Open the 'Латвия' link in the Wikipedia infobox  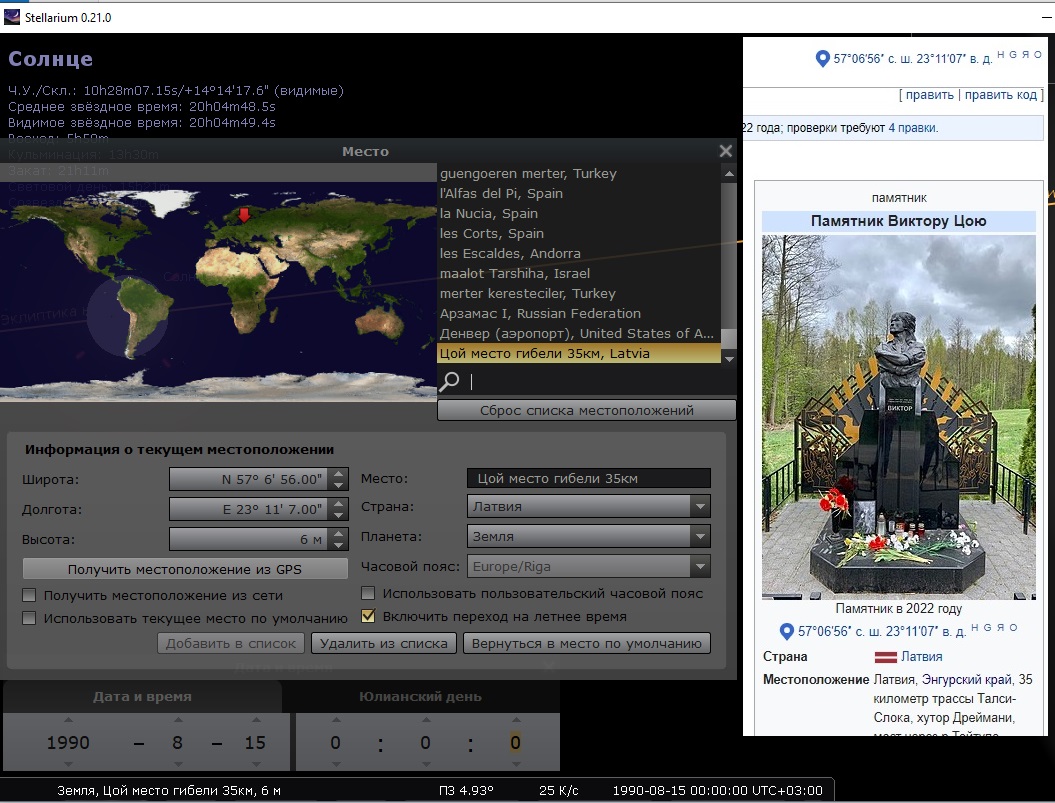[x=922, y=657]
